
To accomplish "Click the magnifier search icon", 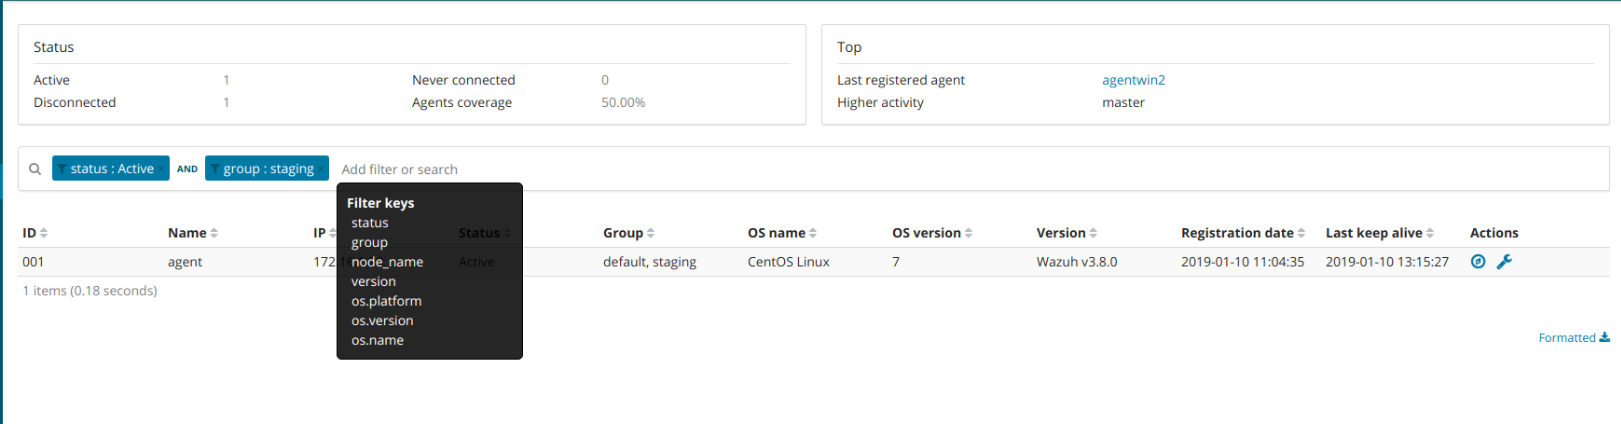I will [x=35, y=169].
